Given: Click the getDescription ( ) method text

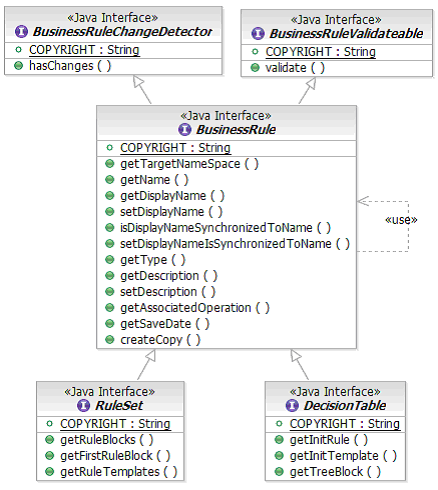Looking at the screenshot, I should point(169,276).
